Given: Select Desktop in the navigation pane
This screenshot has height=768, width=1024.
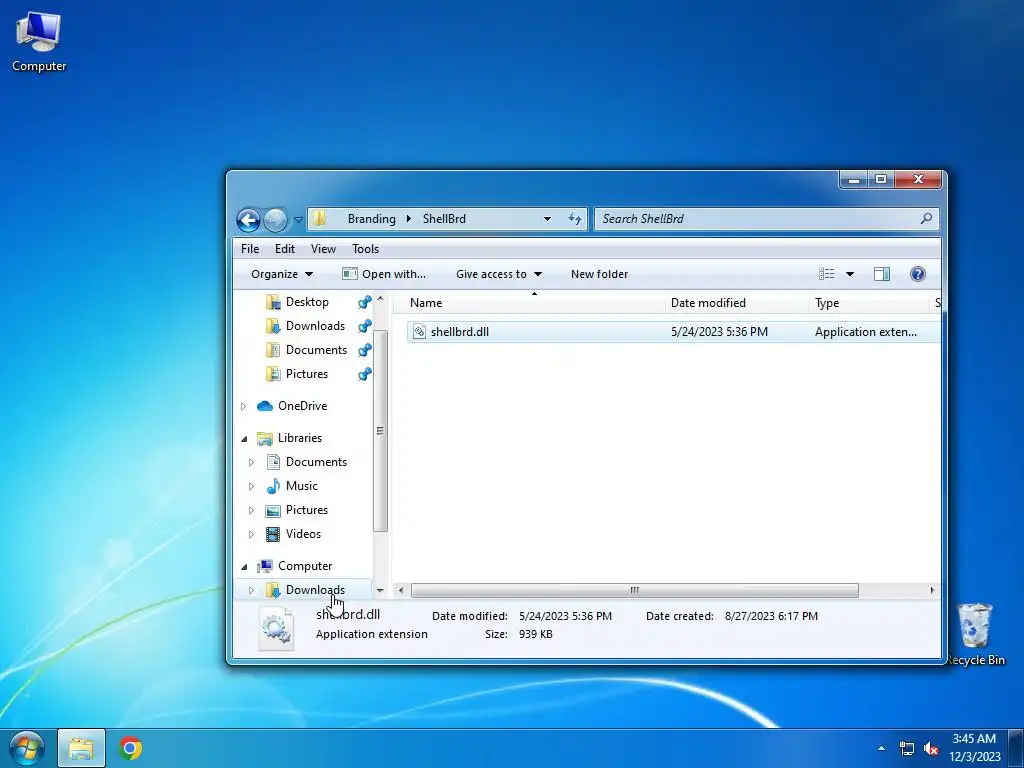Looking at the screenshot, I should [x=307, y=302].
